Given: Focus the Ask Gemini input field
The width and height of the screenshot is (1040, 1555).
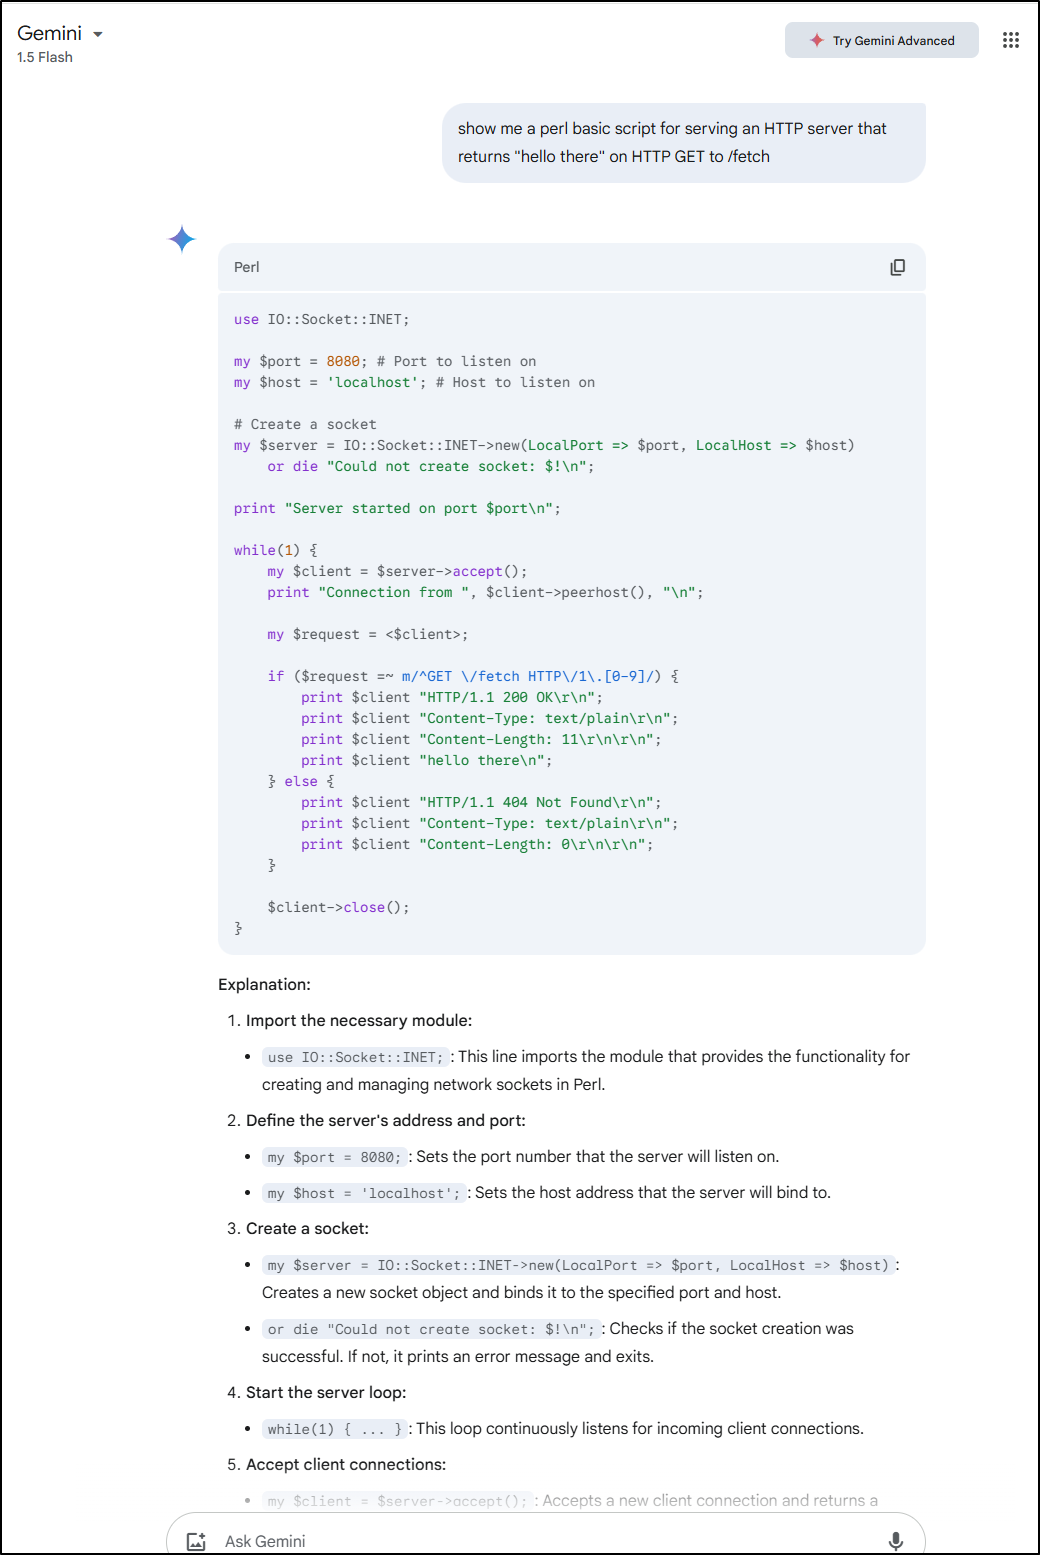Looking at the screenshot, I should [x=545, y=1541].
